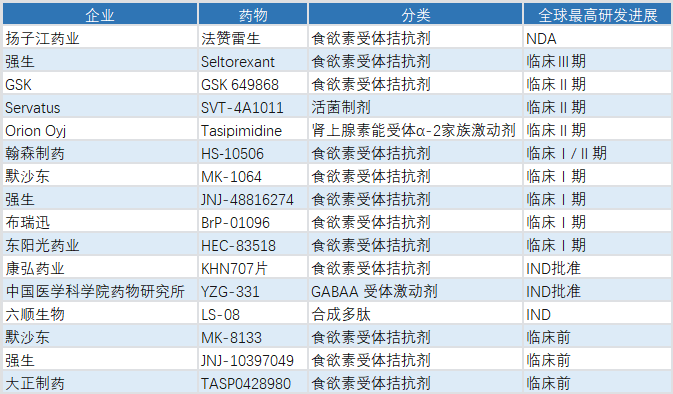Click the 临床 III 期 cell

tap(597, 61)
